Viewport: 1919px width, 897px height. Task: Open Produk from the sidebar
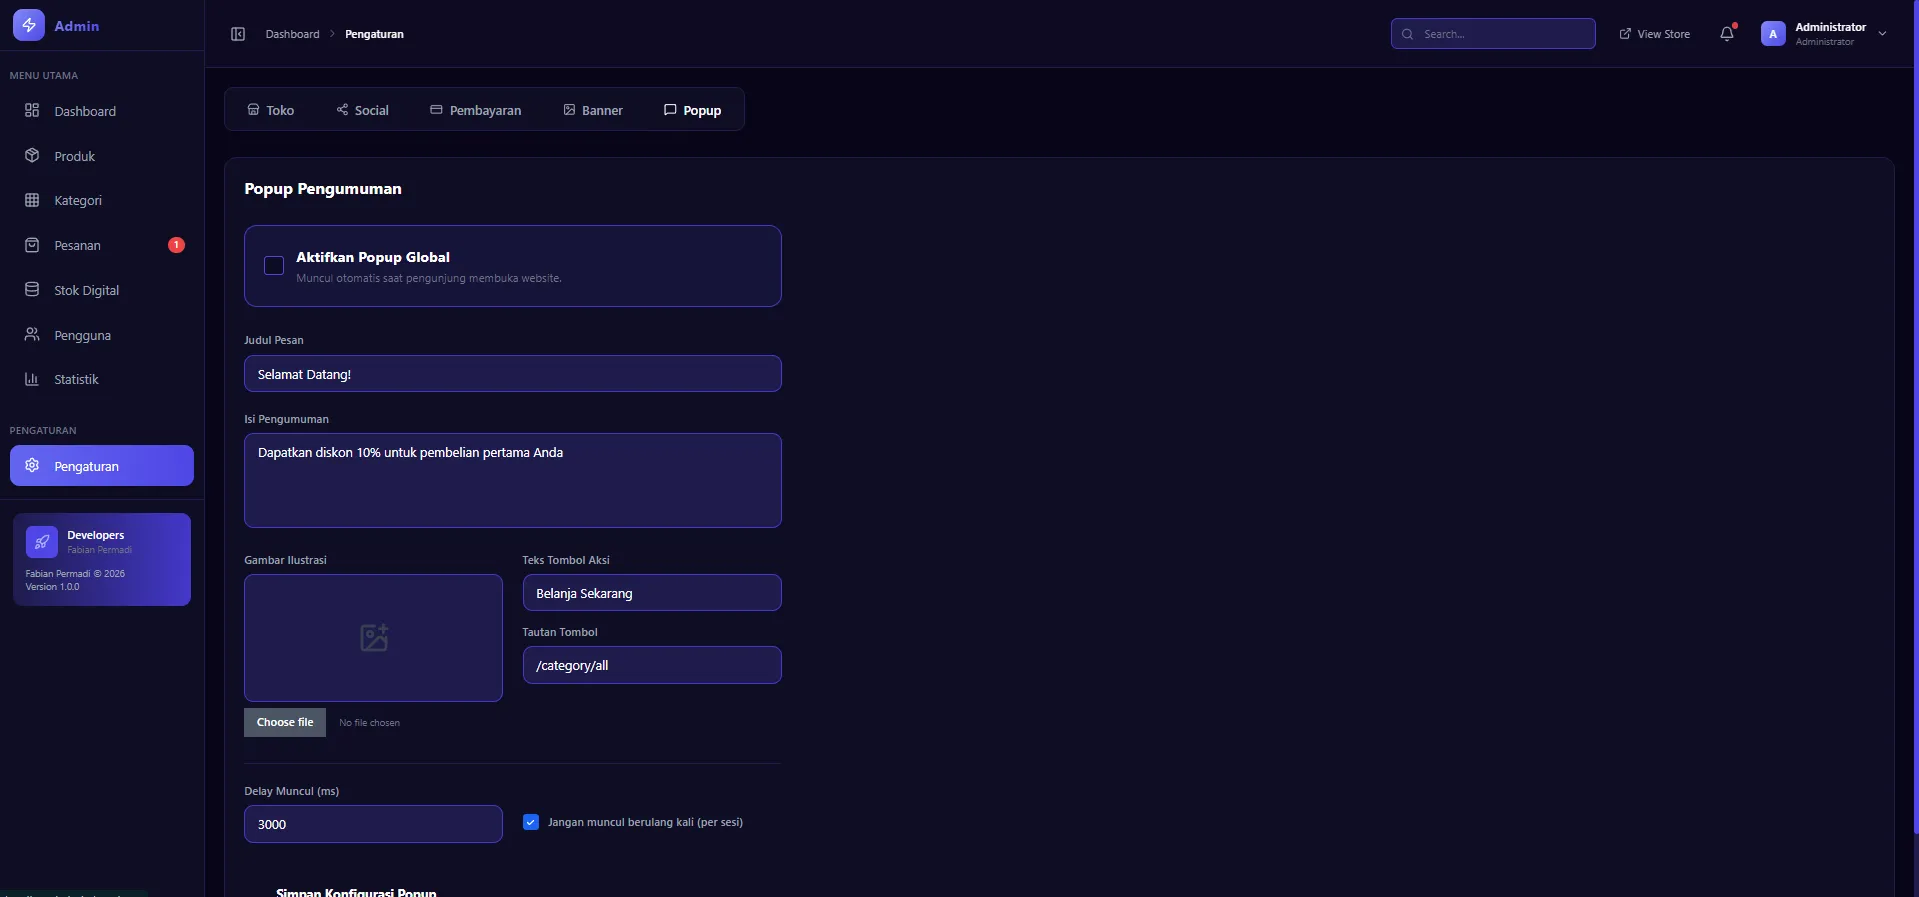75,156
